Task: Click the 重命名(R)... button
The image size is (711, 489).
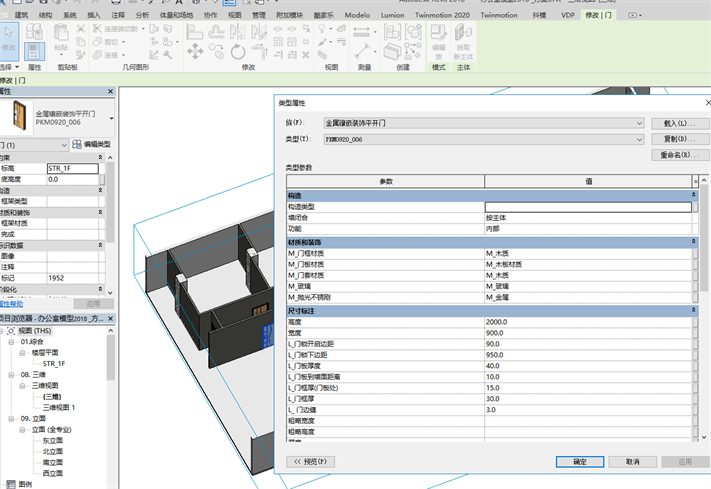Action: coord(680,155)
